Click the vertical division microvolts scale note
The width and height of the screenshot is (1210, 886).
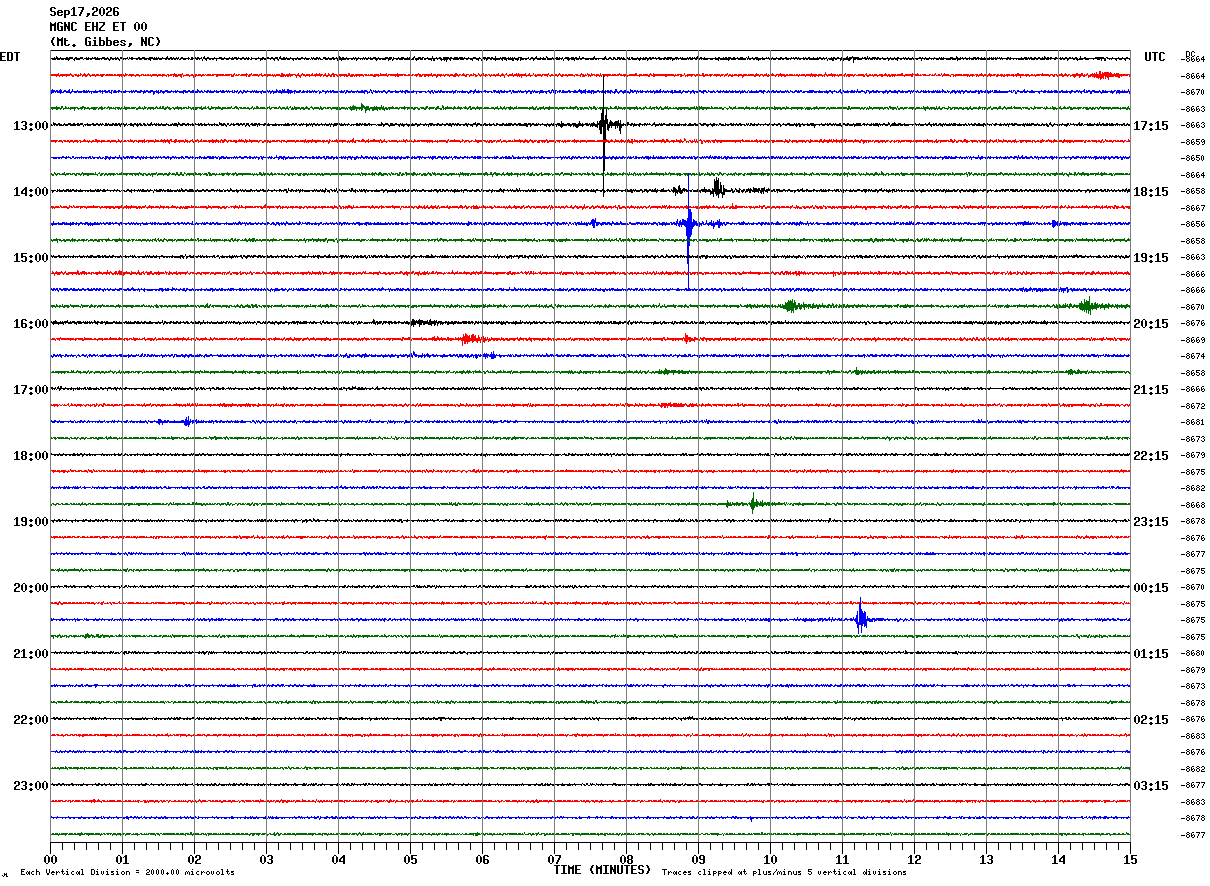(127, 872)
